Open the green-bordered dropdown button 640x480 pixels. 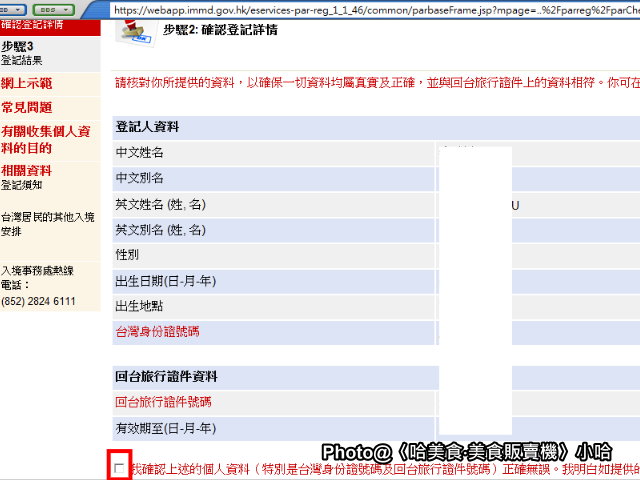click(x=53, y=9)
